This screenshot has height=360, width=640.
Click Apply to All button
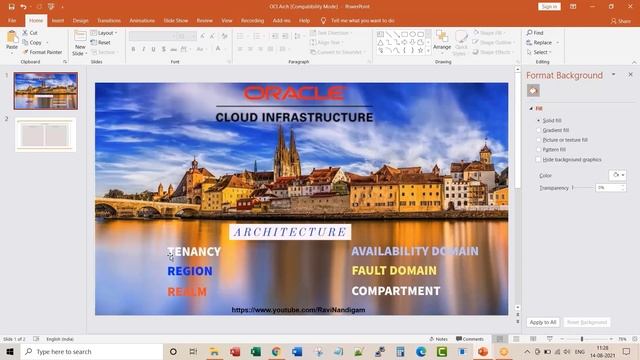coord(543,322)
